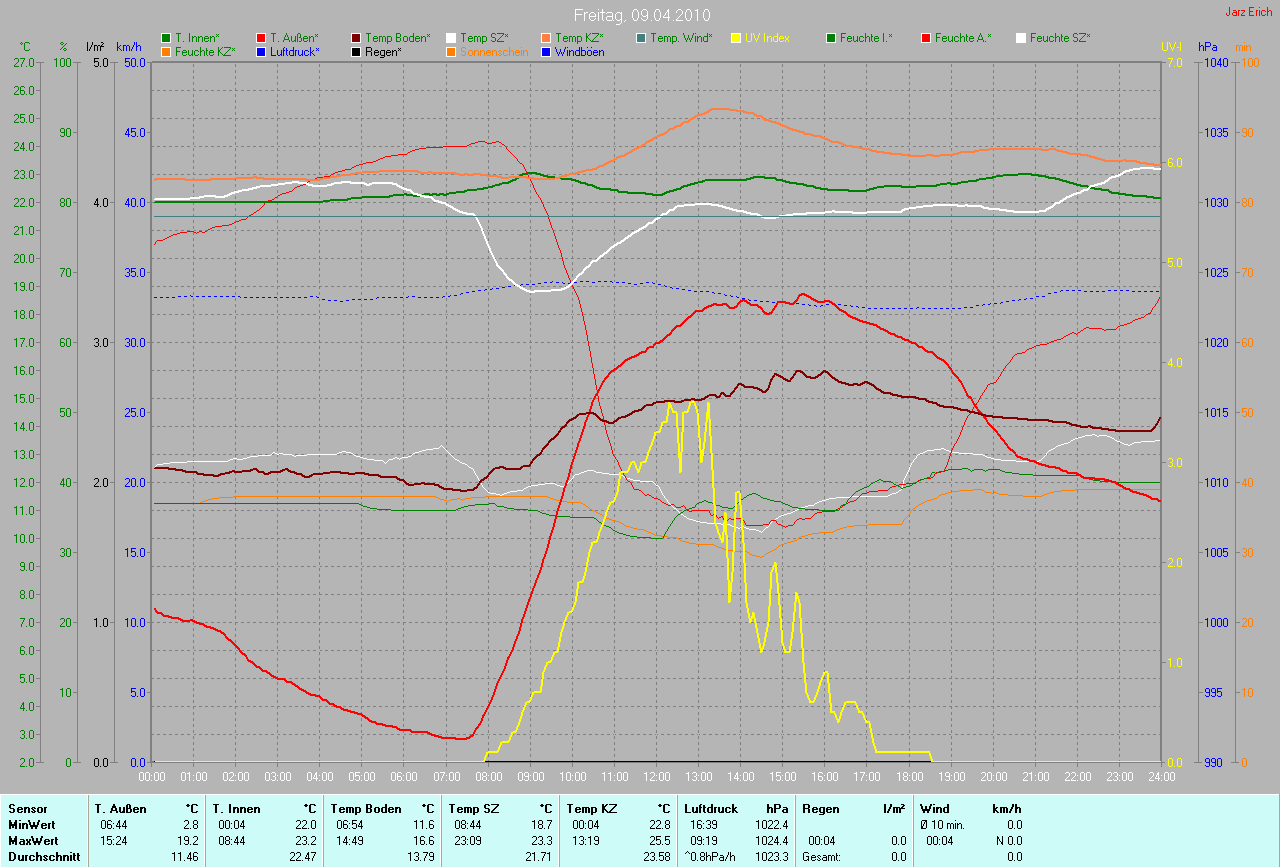Click the dark red Temp Boden legend swatch
Image resolution: width=1280 pixels, height=867 pixels.
click(x=356, y=38)
